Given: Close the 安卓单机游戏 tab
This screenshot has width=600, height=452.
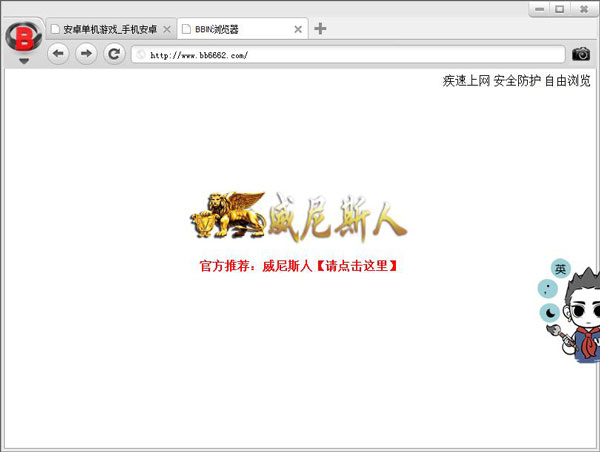Looking at the screenshot, I should 167,29.
